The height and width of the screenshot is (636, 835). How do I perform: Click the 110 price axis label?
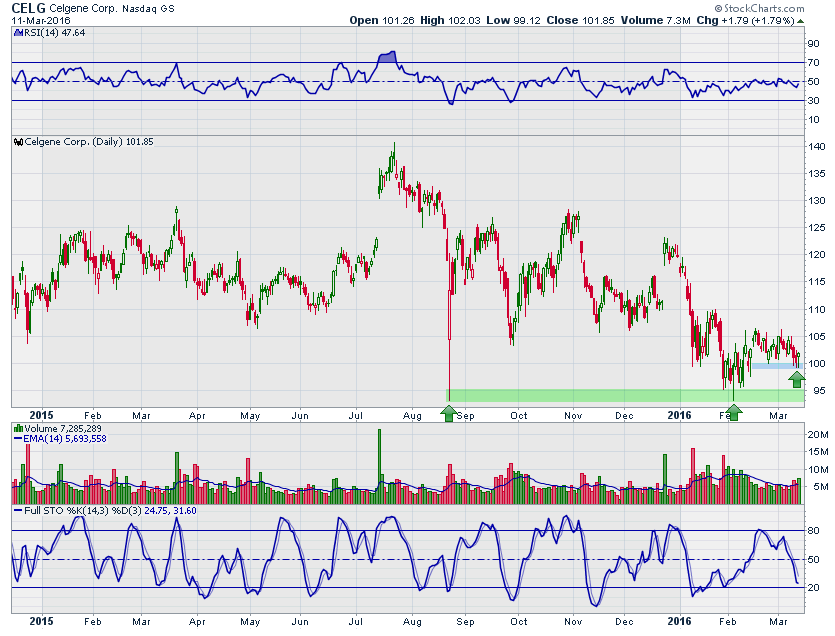pyautogui.click(x=816, y=309)
